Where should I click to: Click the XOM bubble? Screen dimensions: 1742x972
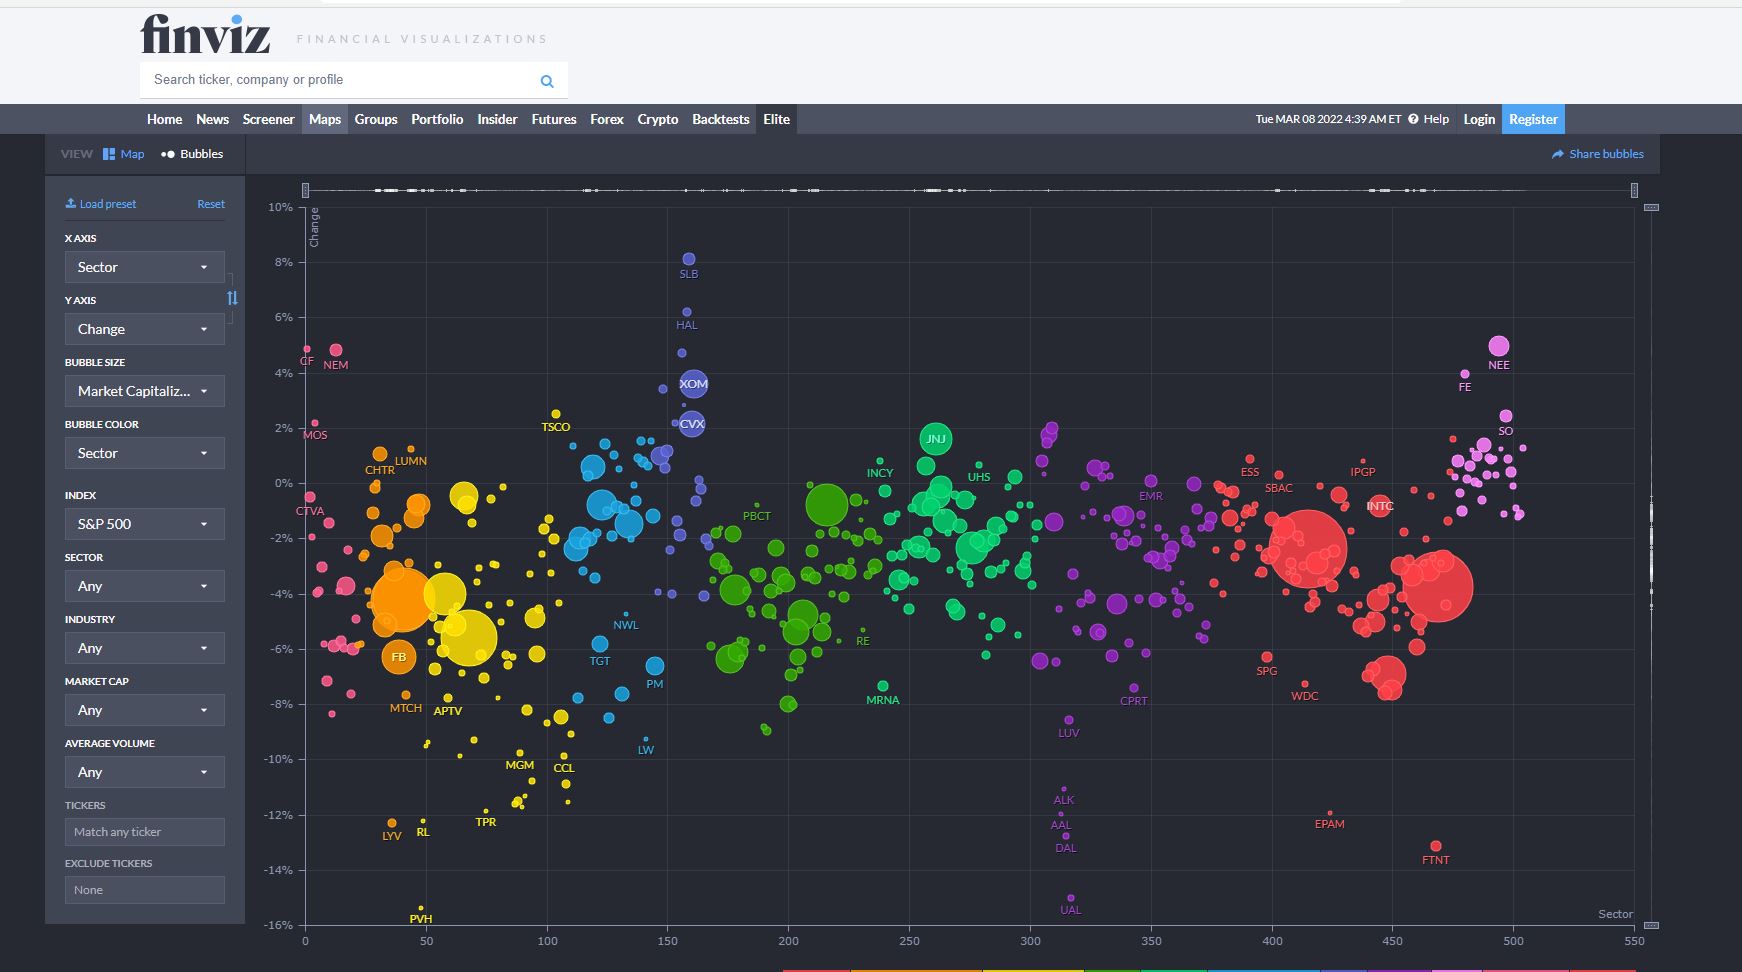click(693, 384)
